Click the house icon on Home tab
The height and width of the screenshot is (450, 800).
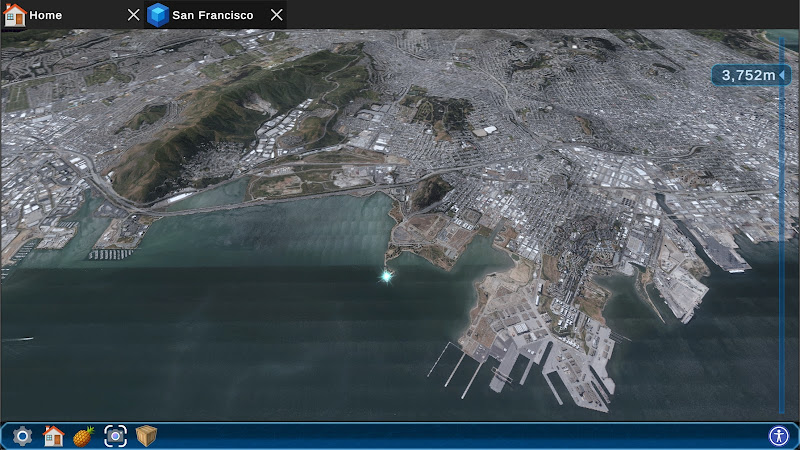click(x=14, y=15)
